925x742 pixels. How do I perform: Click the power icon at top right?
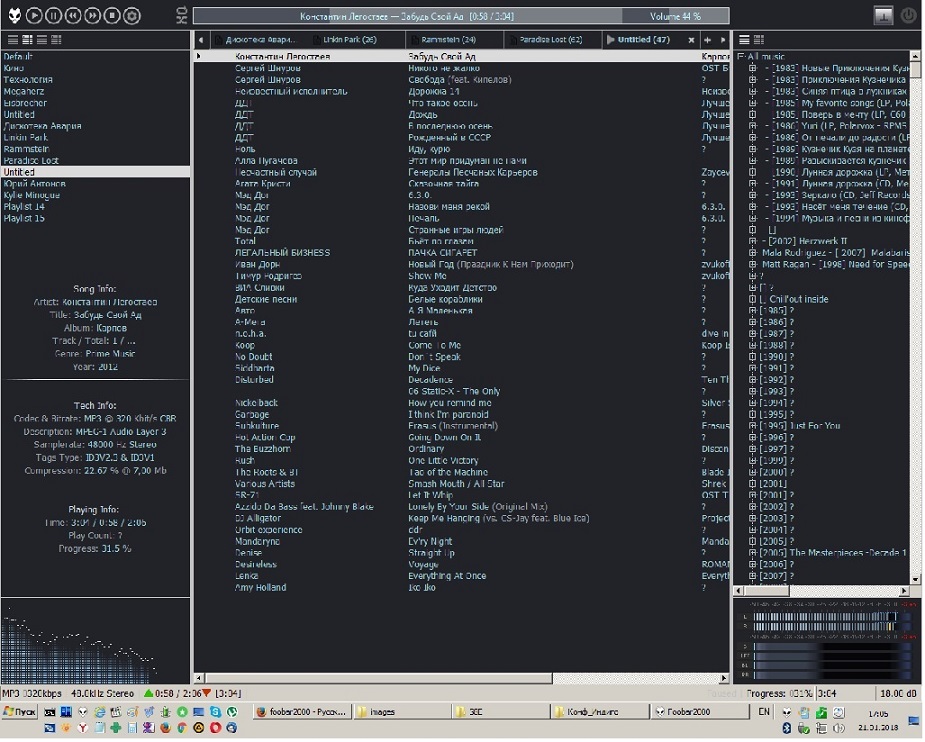click(x=908, y=15)
